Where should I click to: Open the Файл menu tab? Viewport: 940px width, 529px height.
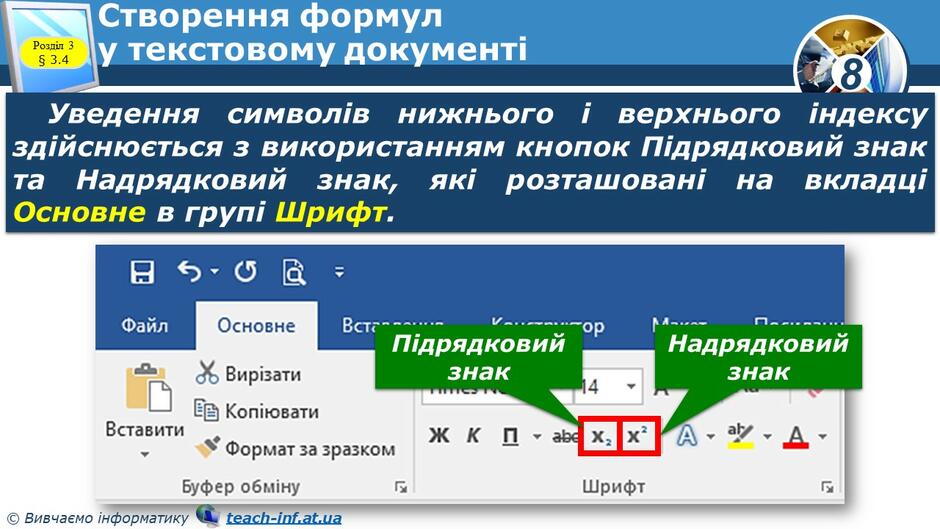pos(144,326)
